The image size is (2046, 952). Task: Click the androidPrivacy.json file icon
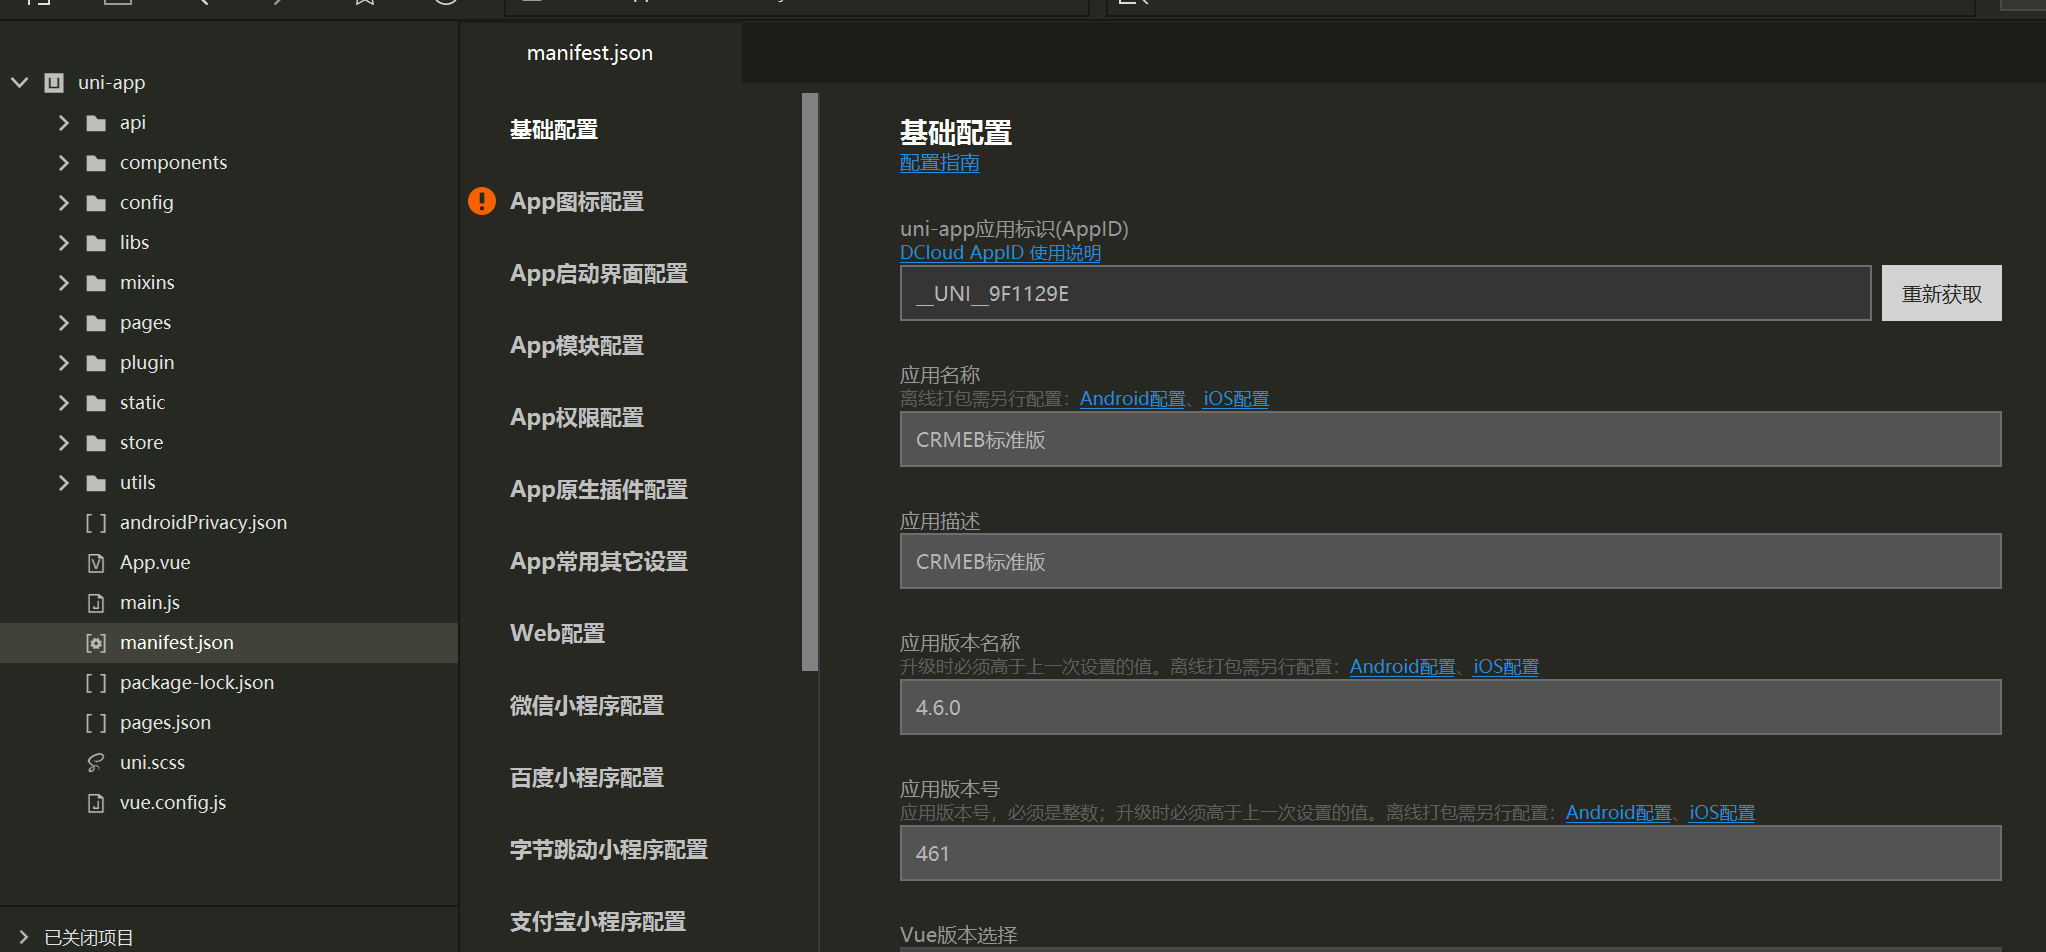[96, 522]
